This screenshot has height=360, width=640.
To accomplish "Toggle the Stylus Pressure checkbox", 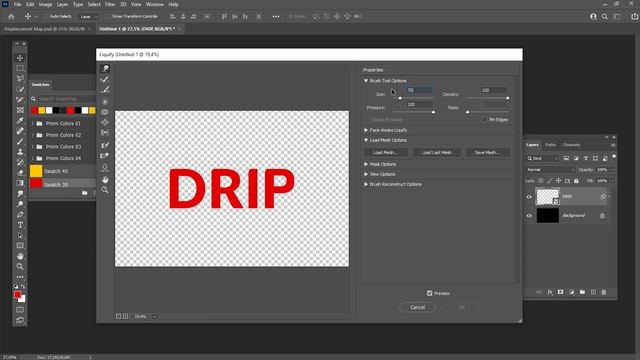I will tap(368, 120).
